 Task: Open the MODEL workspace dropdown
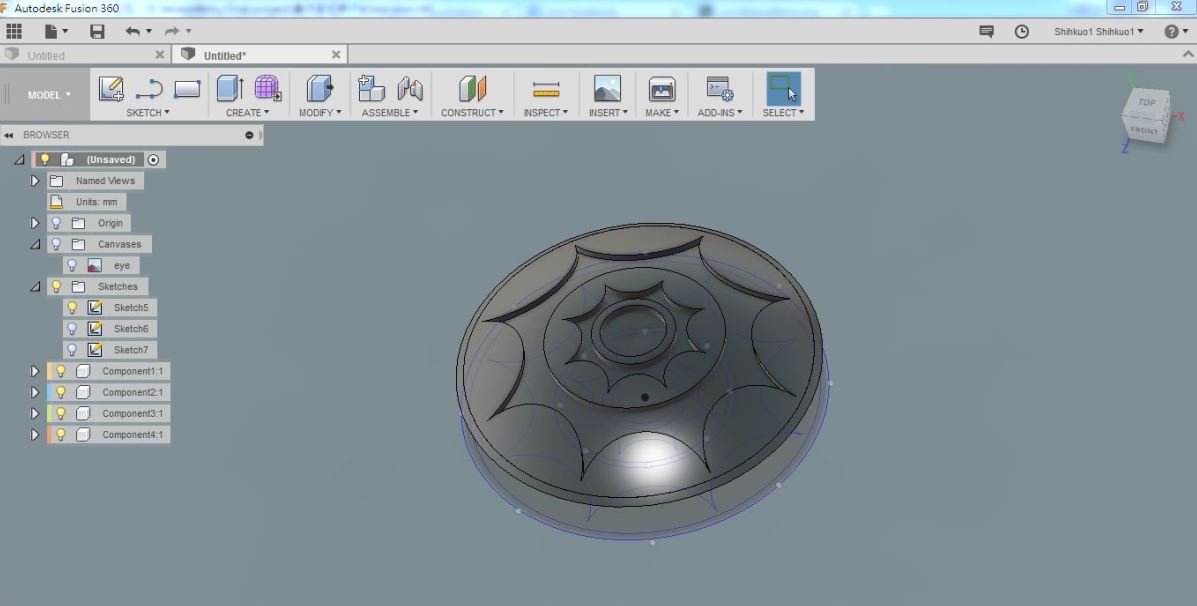(x=49, y=95)
